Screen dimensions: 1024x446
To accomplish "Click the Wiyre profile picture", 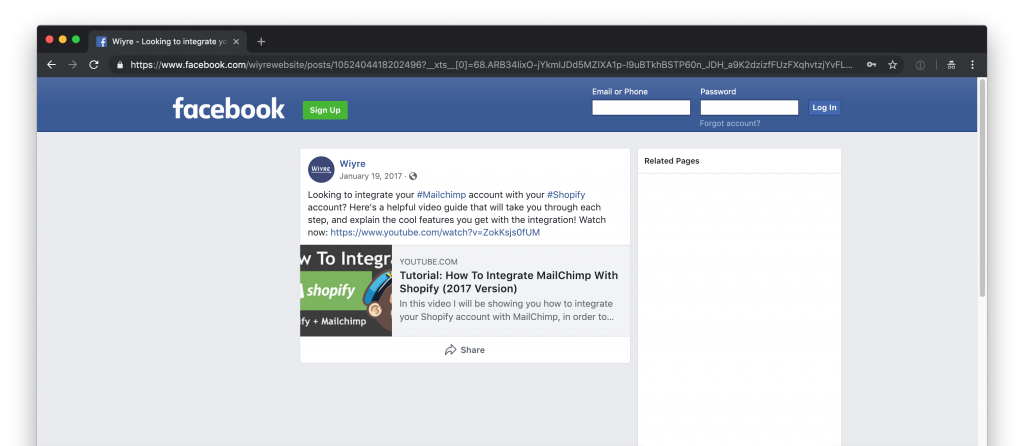I will tap(321, 169).
